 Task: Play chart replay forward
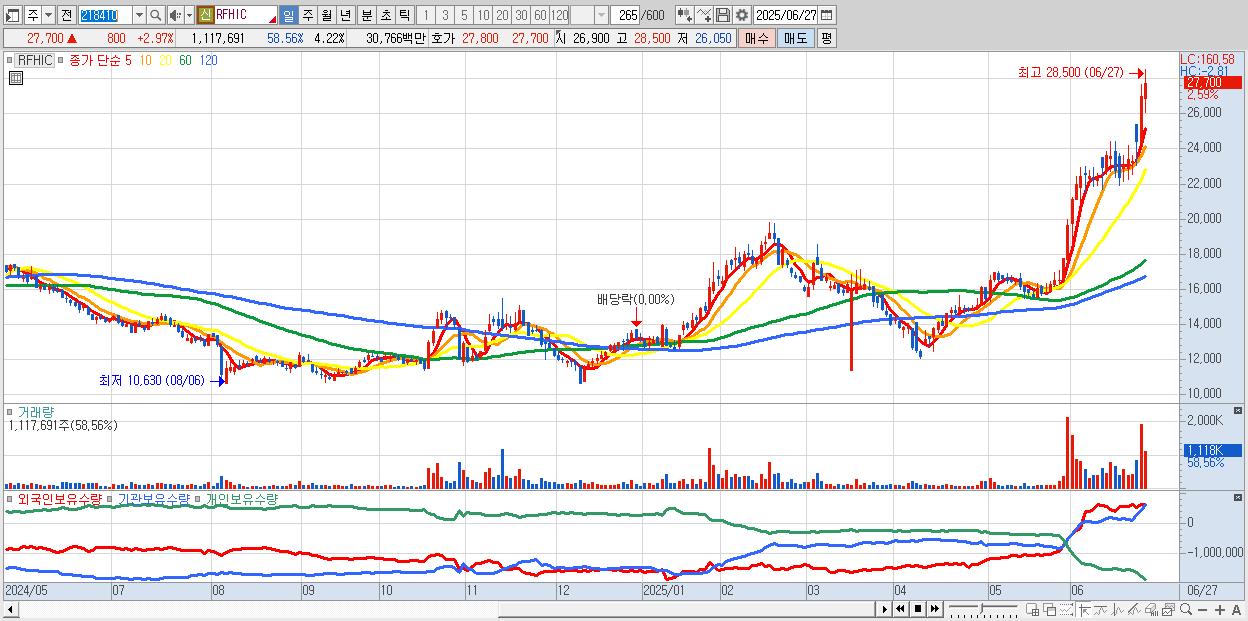[885, 609]
